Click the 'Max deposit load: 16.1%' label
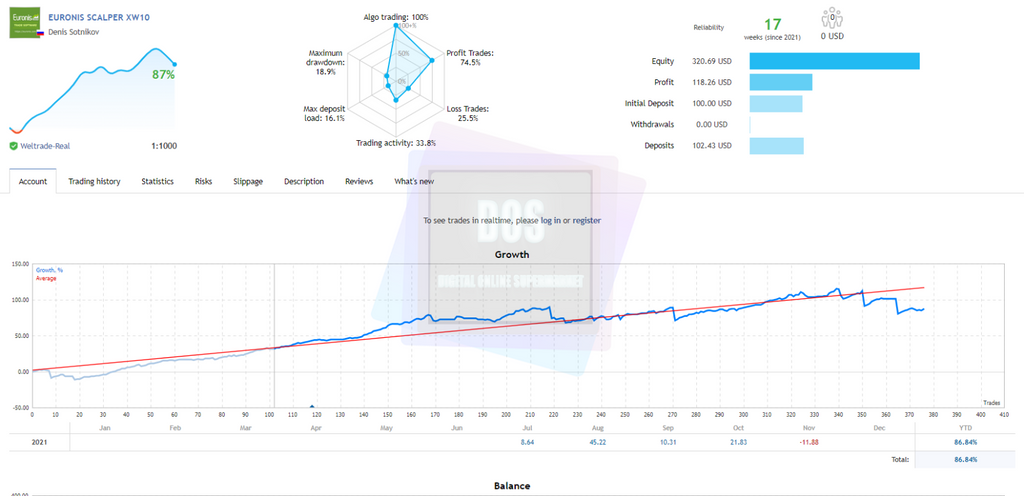Viewport: 1024px width, 496px height. (325, 114)
